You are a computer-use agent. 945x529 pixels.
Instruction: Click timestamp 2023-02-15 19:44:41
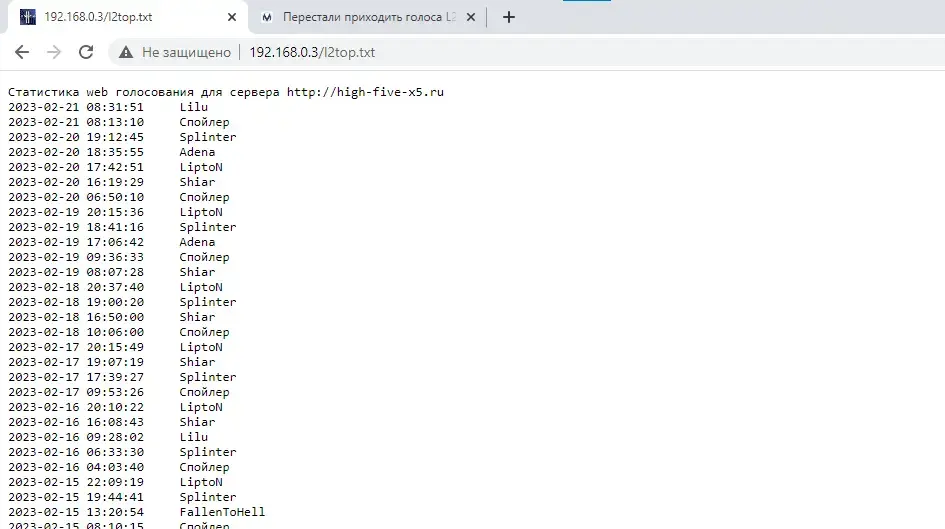[76, 498]
